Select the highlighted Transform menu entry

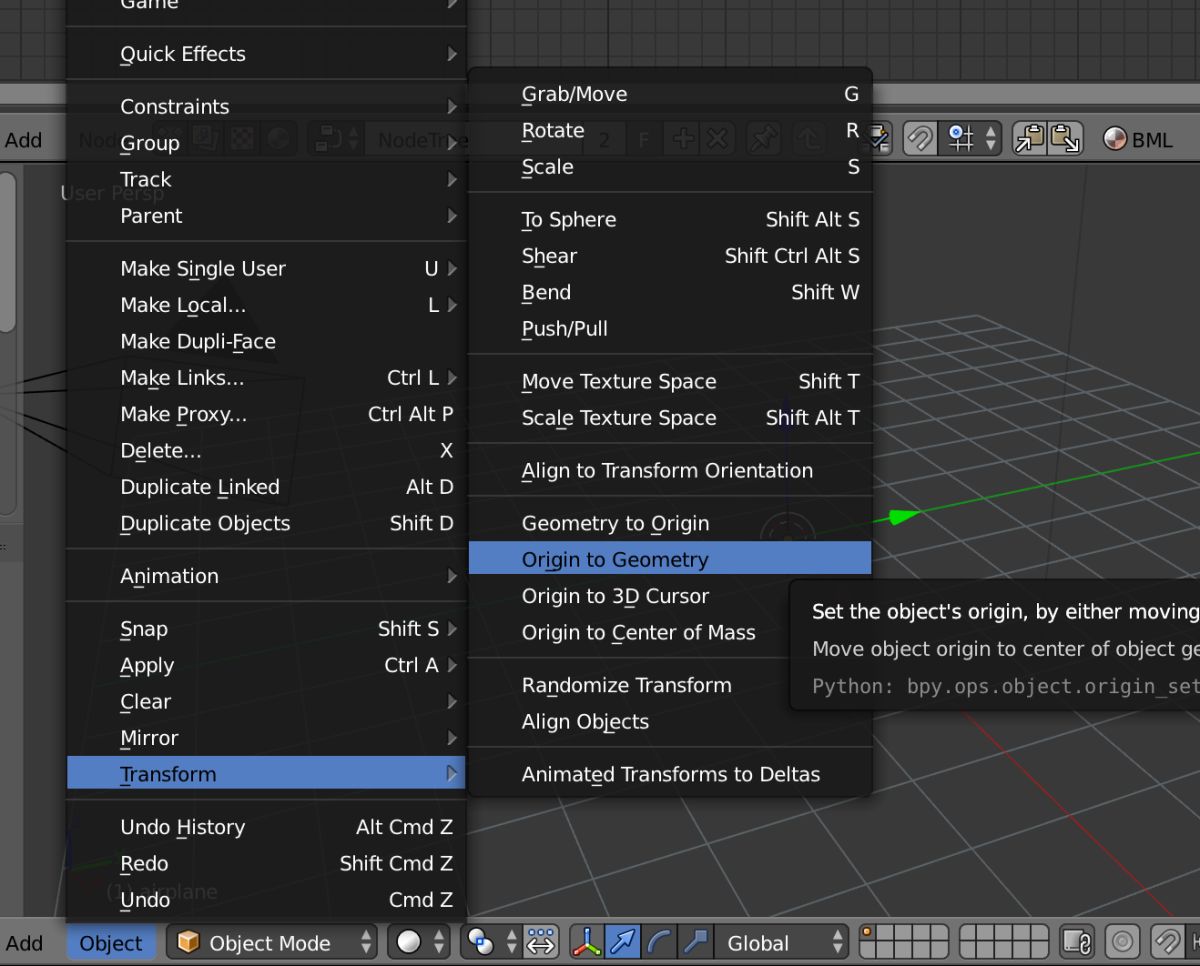266,774
